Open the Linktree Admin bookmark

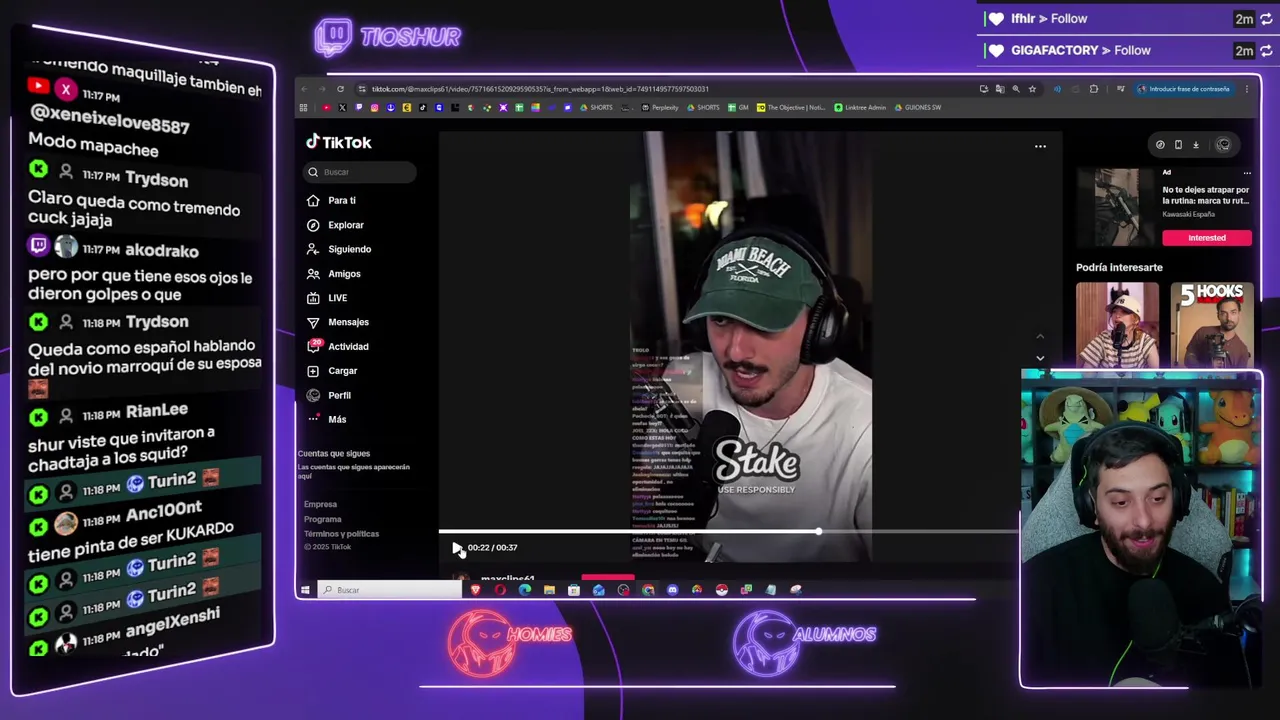[860, 107]
